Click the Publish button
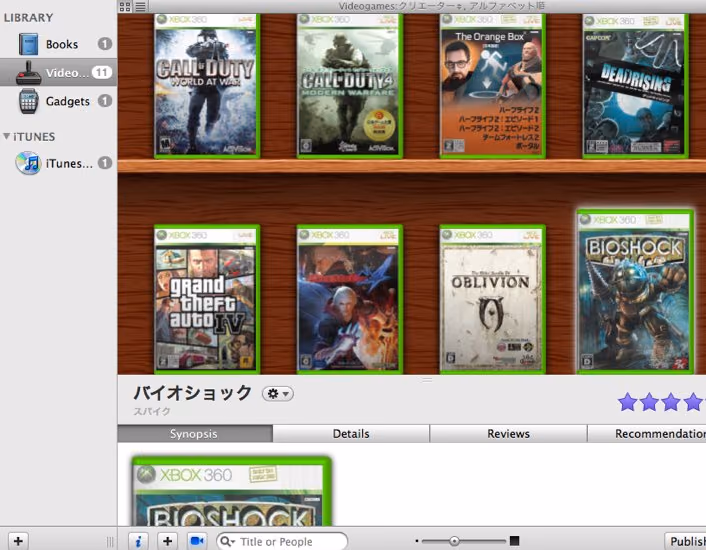706x550 pixels. (x=685, y=541)
